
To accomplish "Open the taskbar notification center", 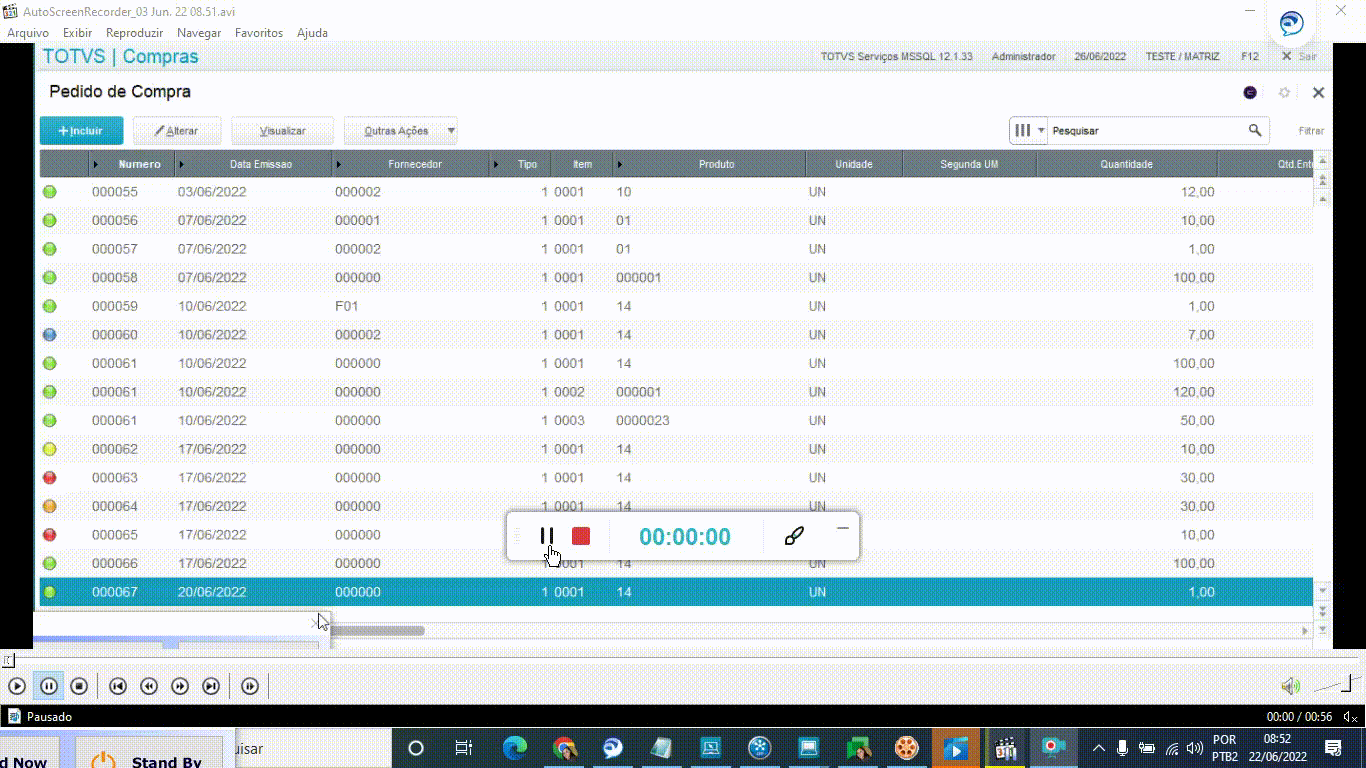I will pos(1333,747).
